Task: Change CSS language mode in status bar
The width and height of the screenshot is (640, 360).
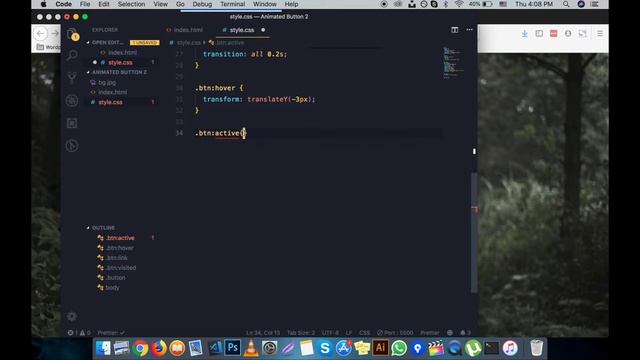Action: click(x=364, y=333)
